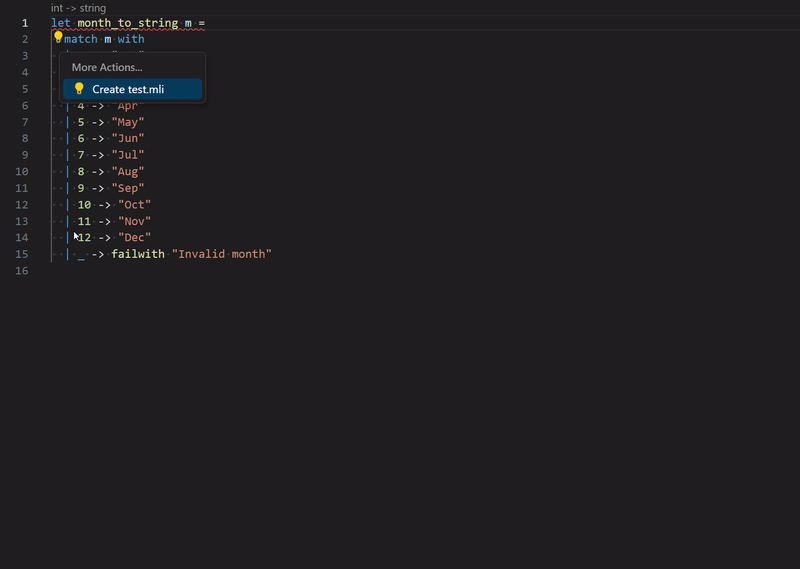Click the quick-fix lightbulb beside match

click(58, 38)
